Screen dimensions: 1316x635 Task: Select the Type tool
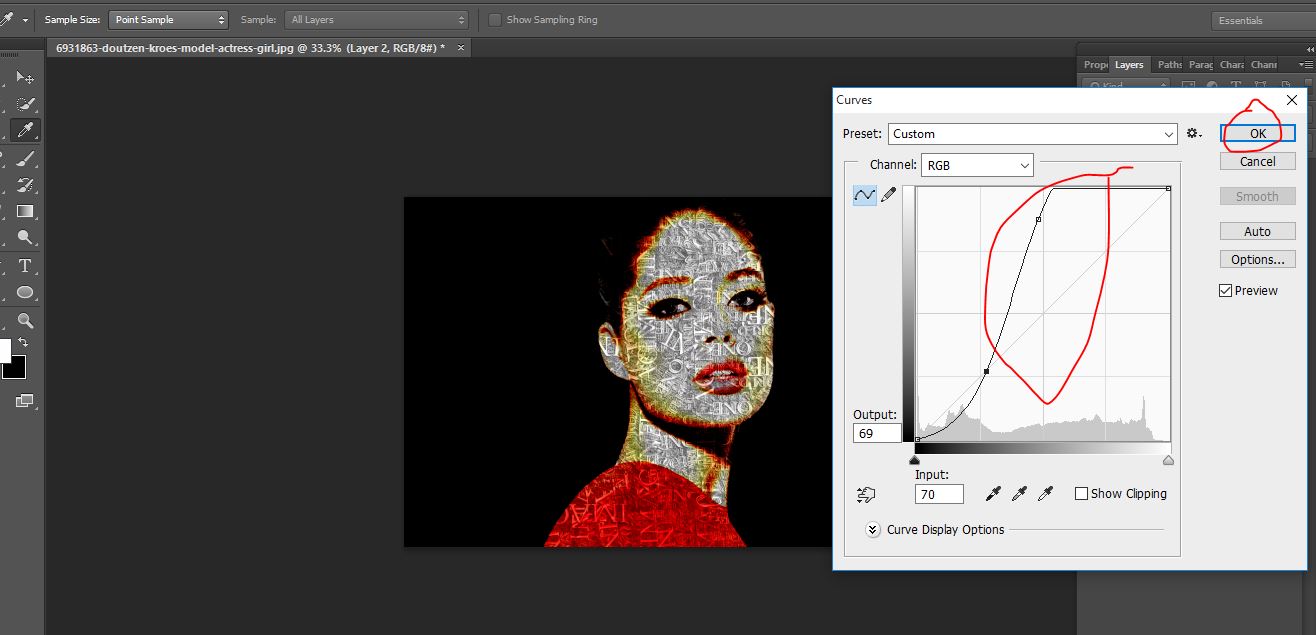25,266
